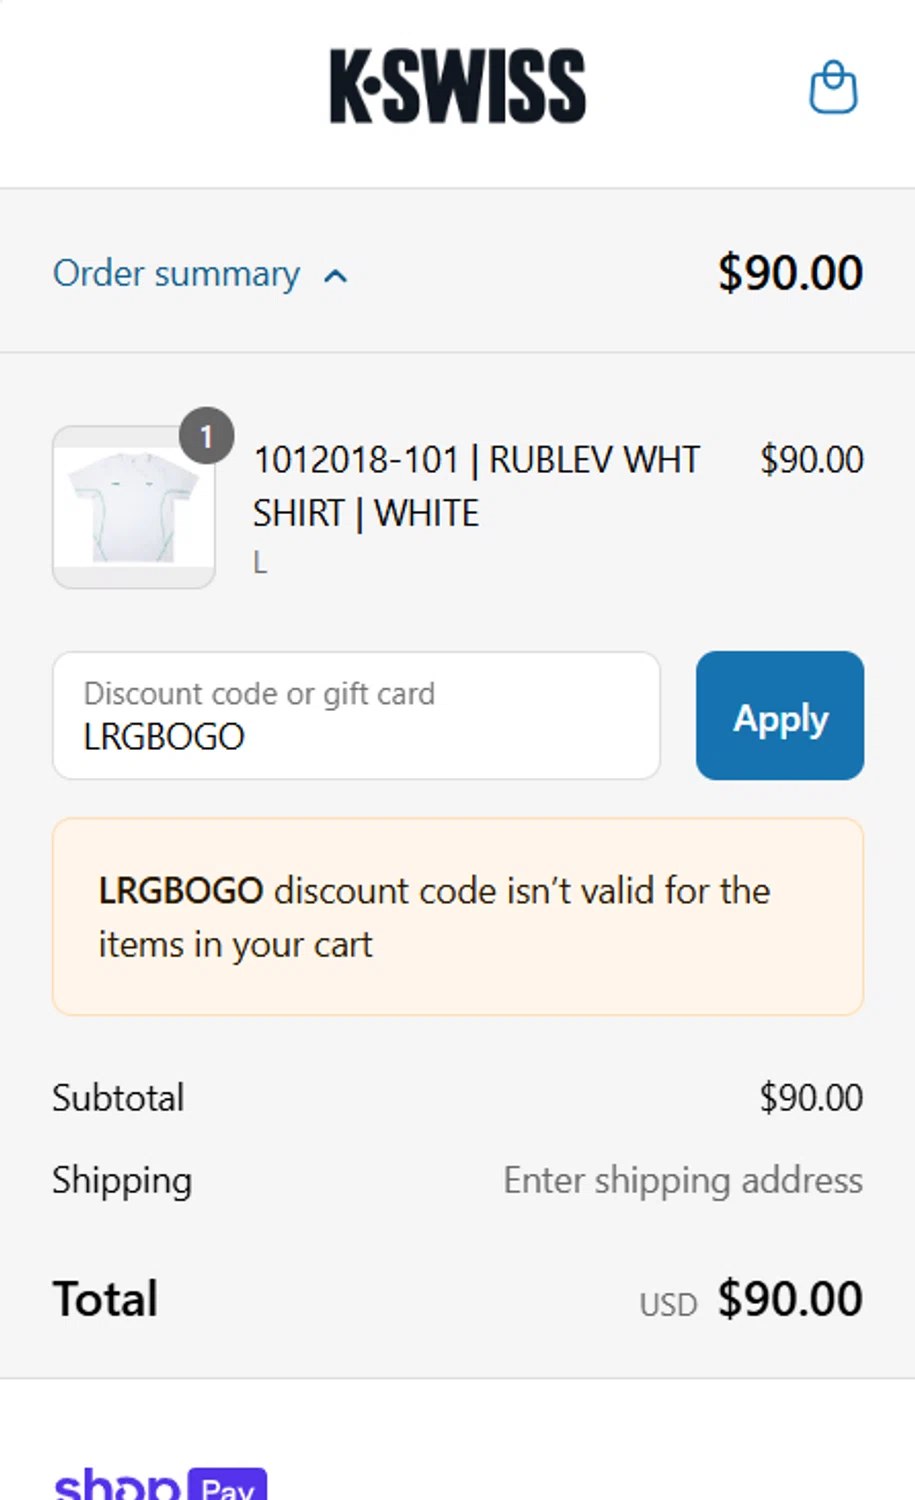915x1500 pixels.
Task: Click the order summary header $90.00 total
Action: click(x=790, y=273)
